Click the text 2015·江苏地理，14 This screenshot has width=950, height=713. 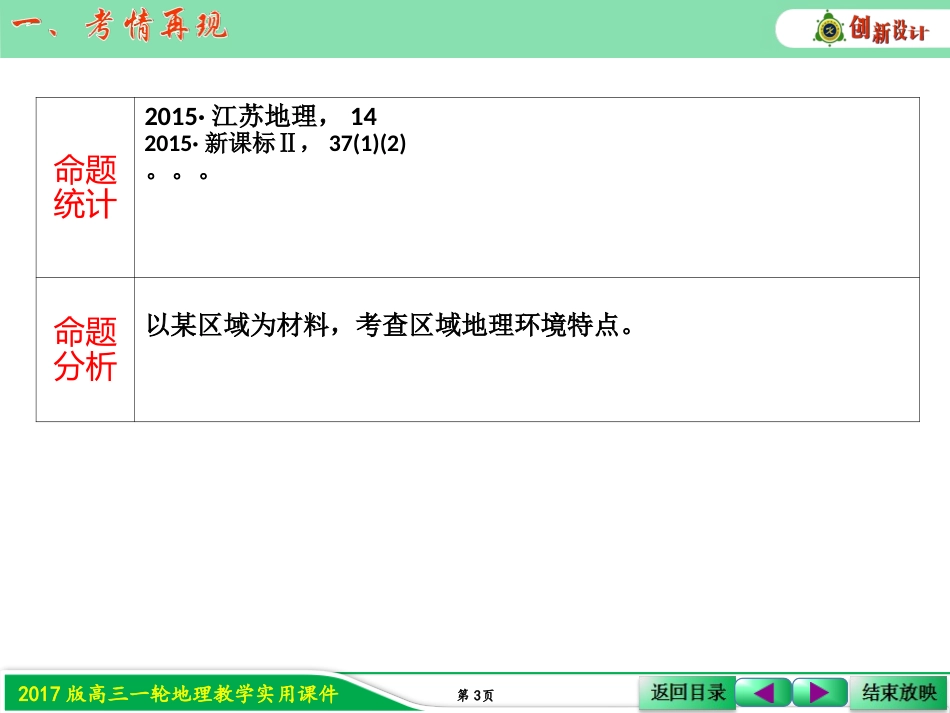pos(261,116)
